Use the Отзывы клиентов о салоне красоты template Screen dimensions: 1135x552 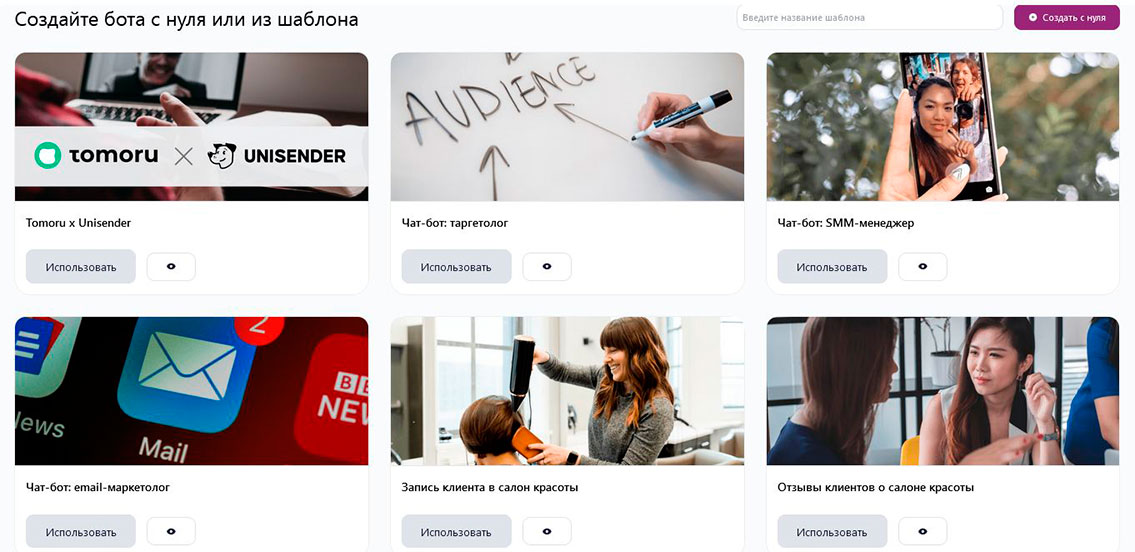(832, 532)
